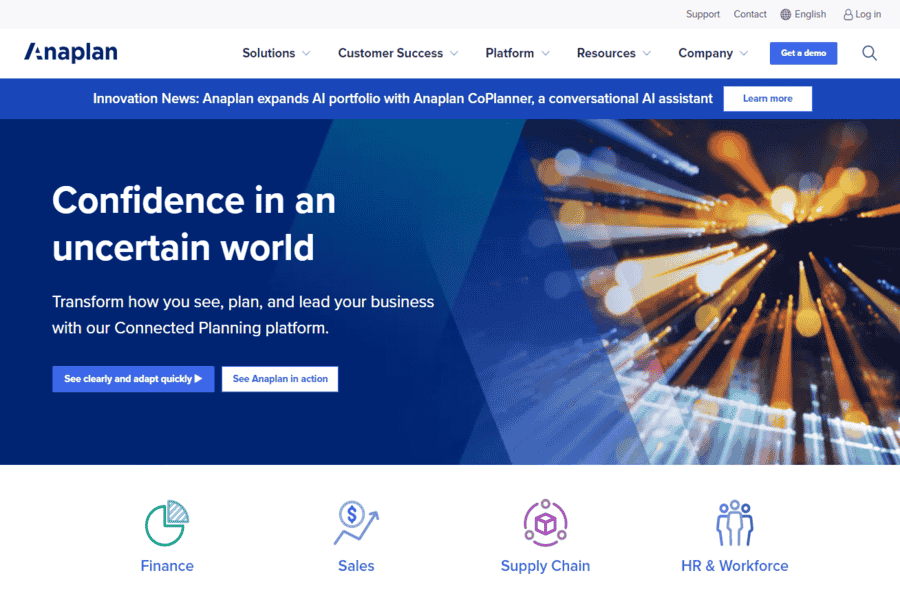Expand the Solutions chevron
Screen dimensions: 900x600
click(x=306, y=53)
